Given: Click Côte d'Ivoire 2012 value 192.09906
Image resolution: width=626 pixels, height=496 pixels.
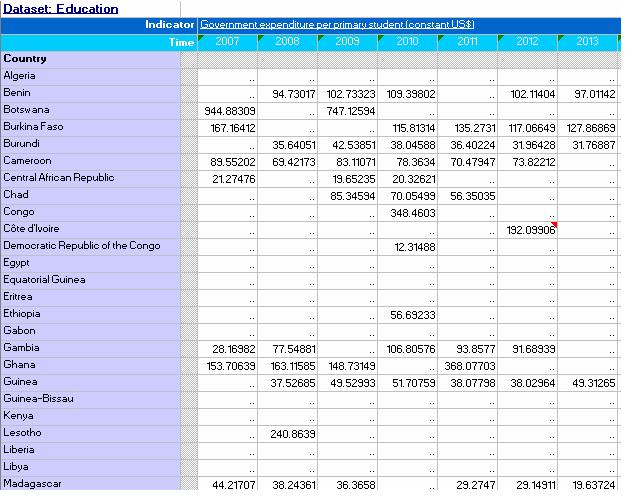Looking at the screenshot, I should click(531, 230).
